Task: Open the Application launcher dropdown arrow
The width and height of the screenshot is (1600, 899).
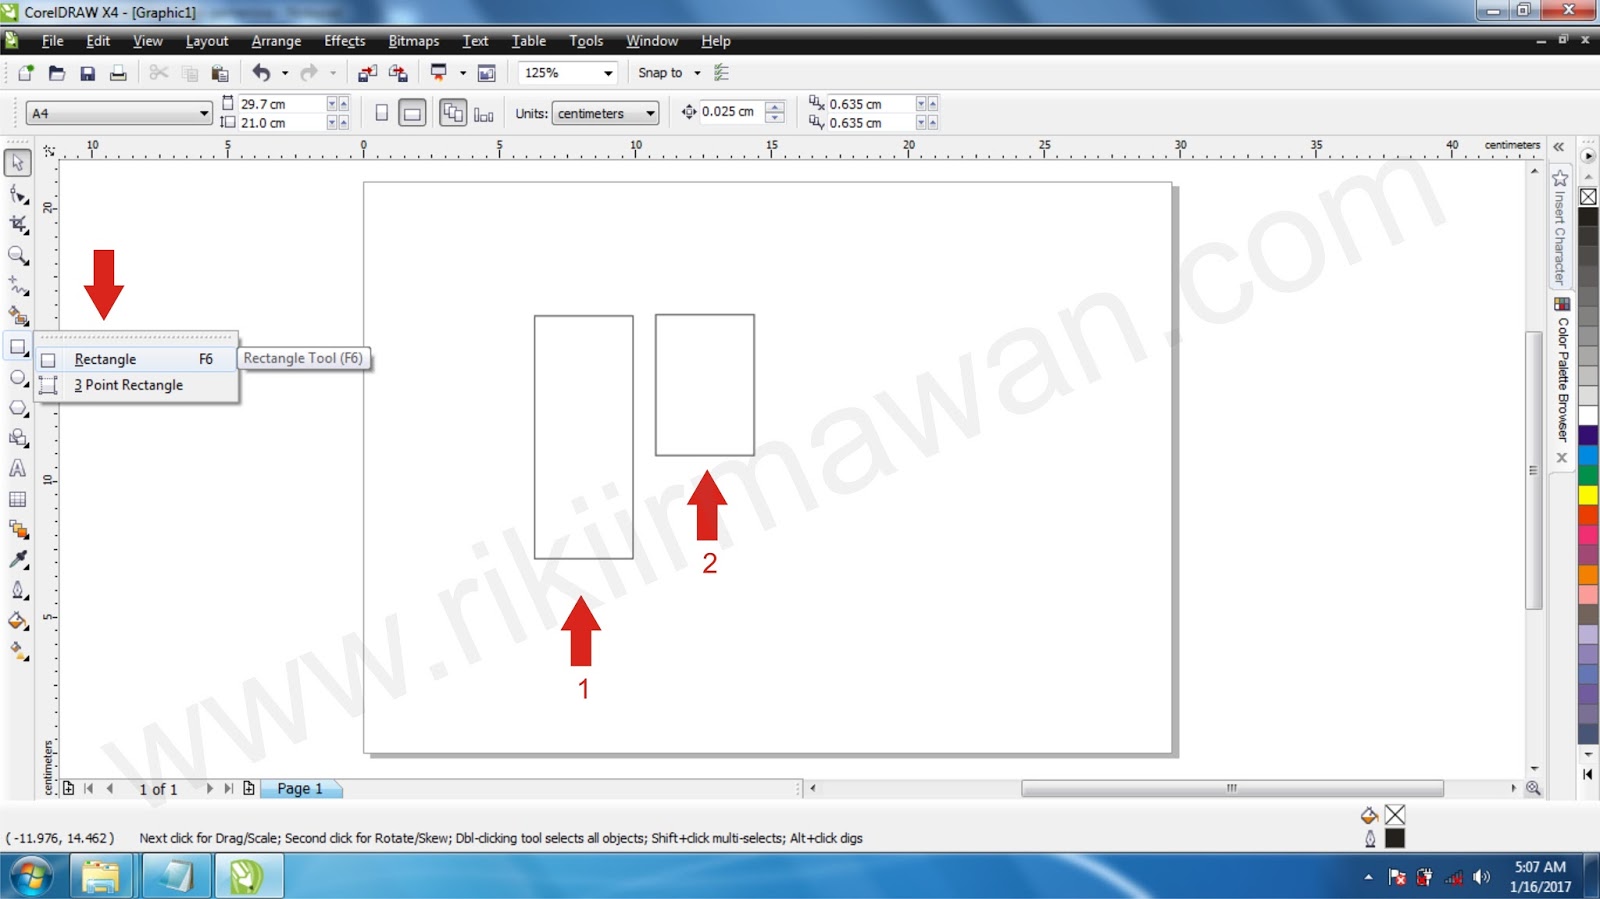Action: (x=463, y=73)
